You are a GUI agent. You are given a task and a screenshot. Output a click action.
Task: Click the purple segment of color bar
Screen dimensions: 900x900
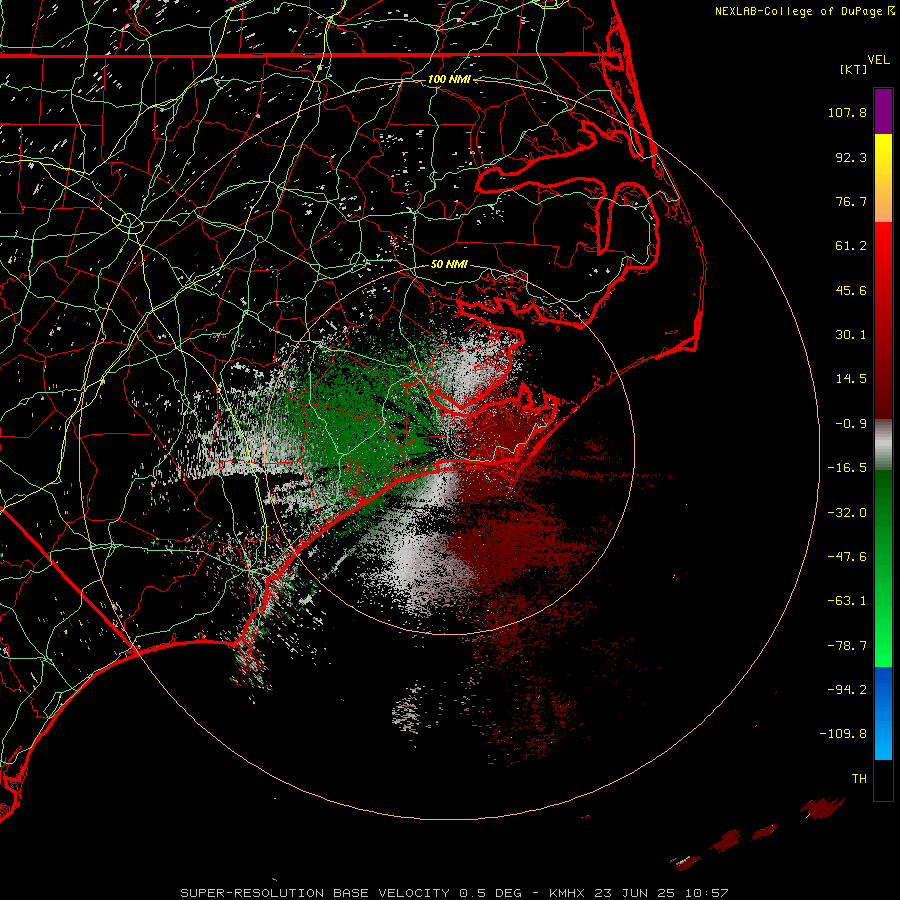tap(883, 111)
